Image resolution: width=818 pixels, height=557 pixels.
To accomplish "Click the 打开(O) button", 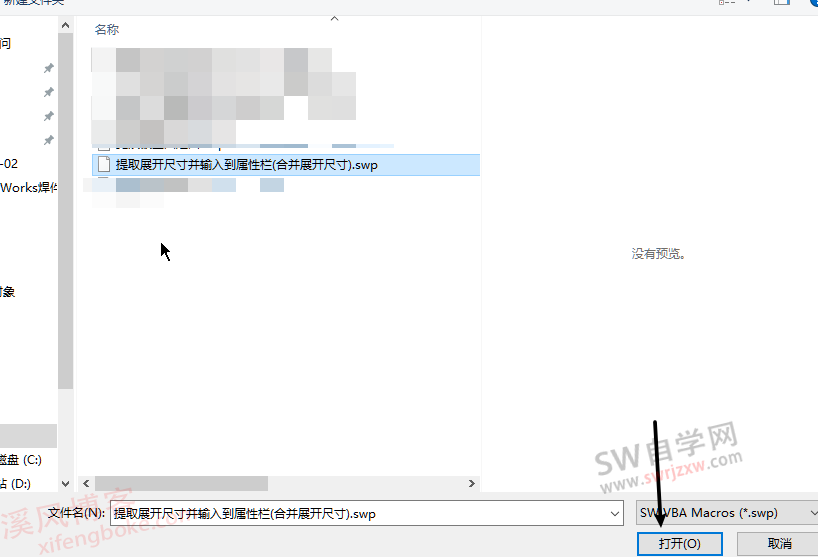I will pyautogui.click(x=679, y=544).
